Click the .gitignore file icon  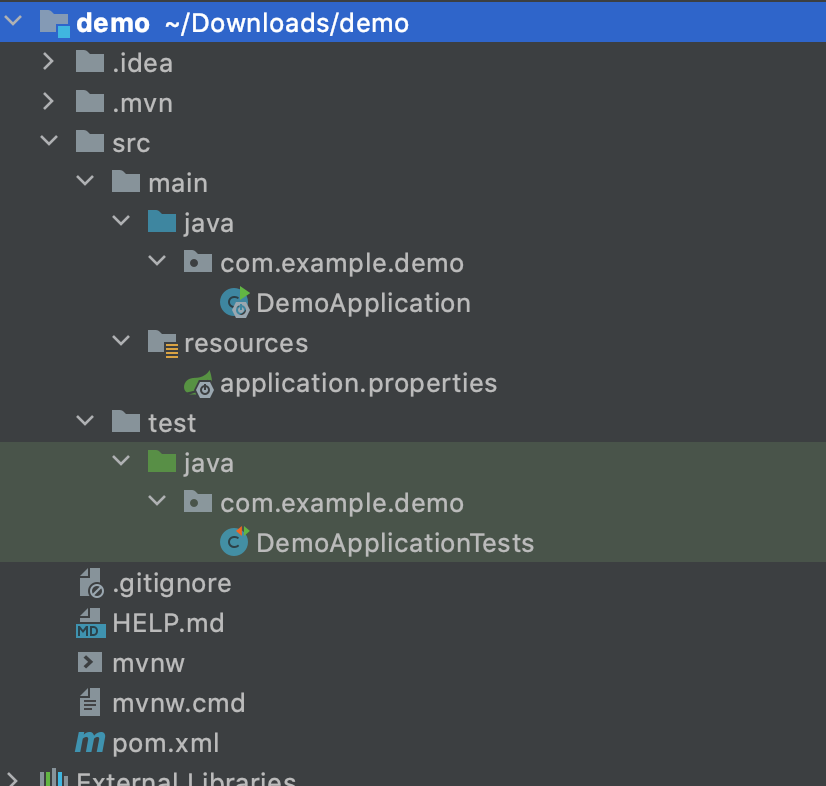click(x=91, y=583)
